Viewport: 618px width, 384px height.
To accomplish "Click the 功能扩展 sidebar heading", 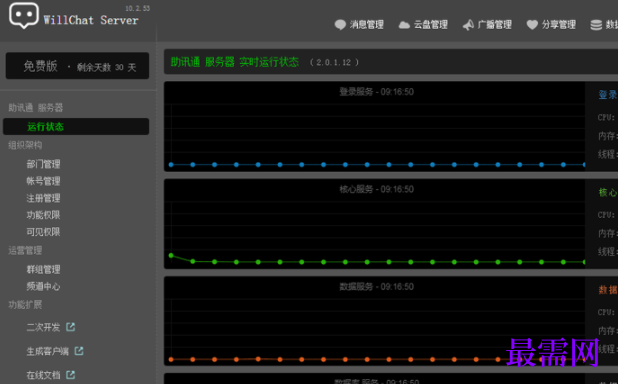I will click(25, 304).
